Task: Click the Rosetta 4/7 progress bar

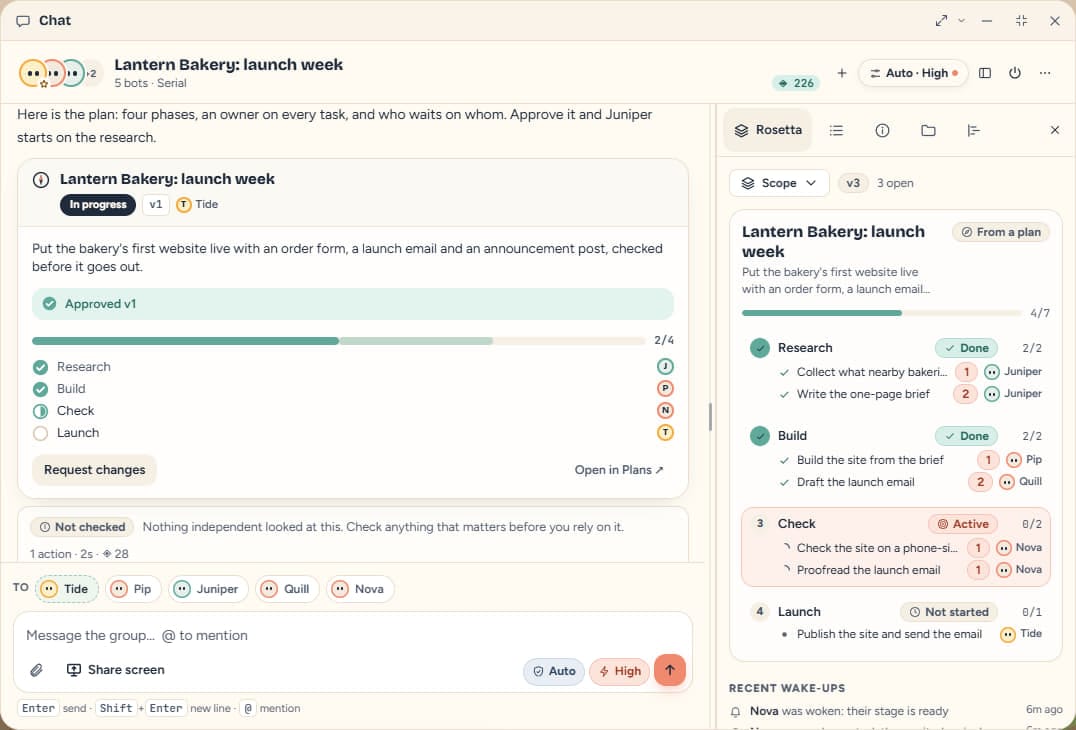Action: tap(882, 313)
